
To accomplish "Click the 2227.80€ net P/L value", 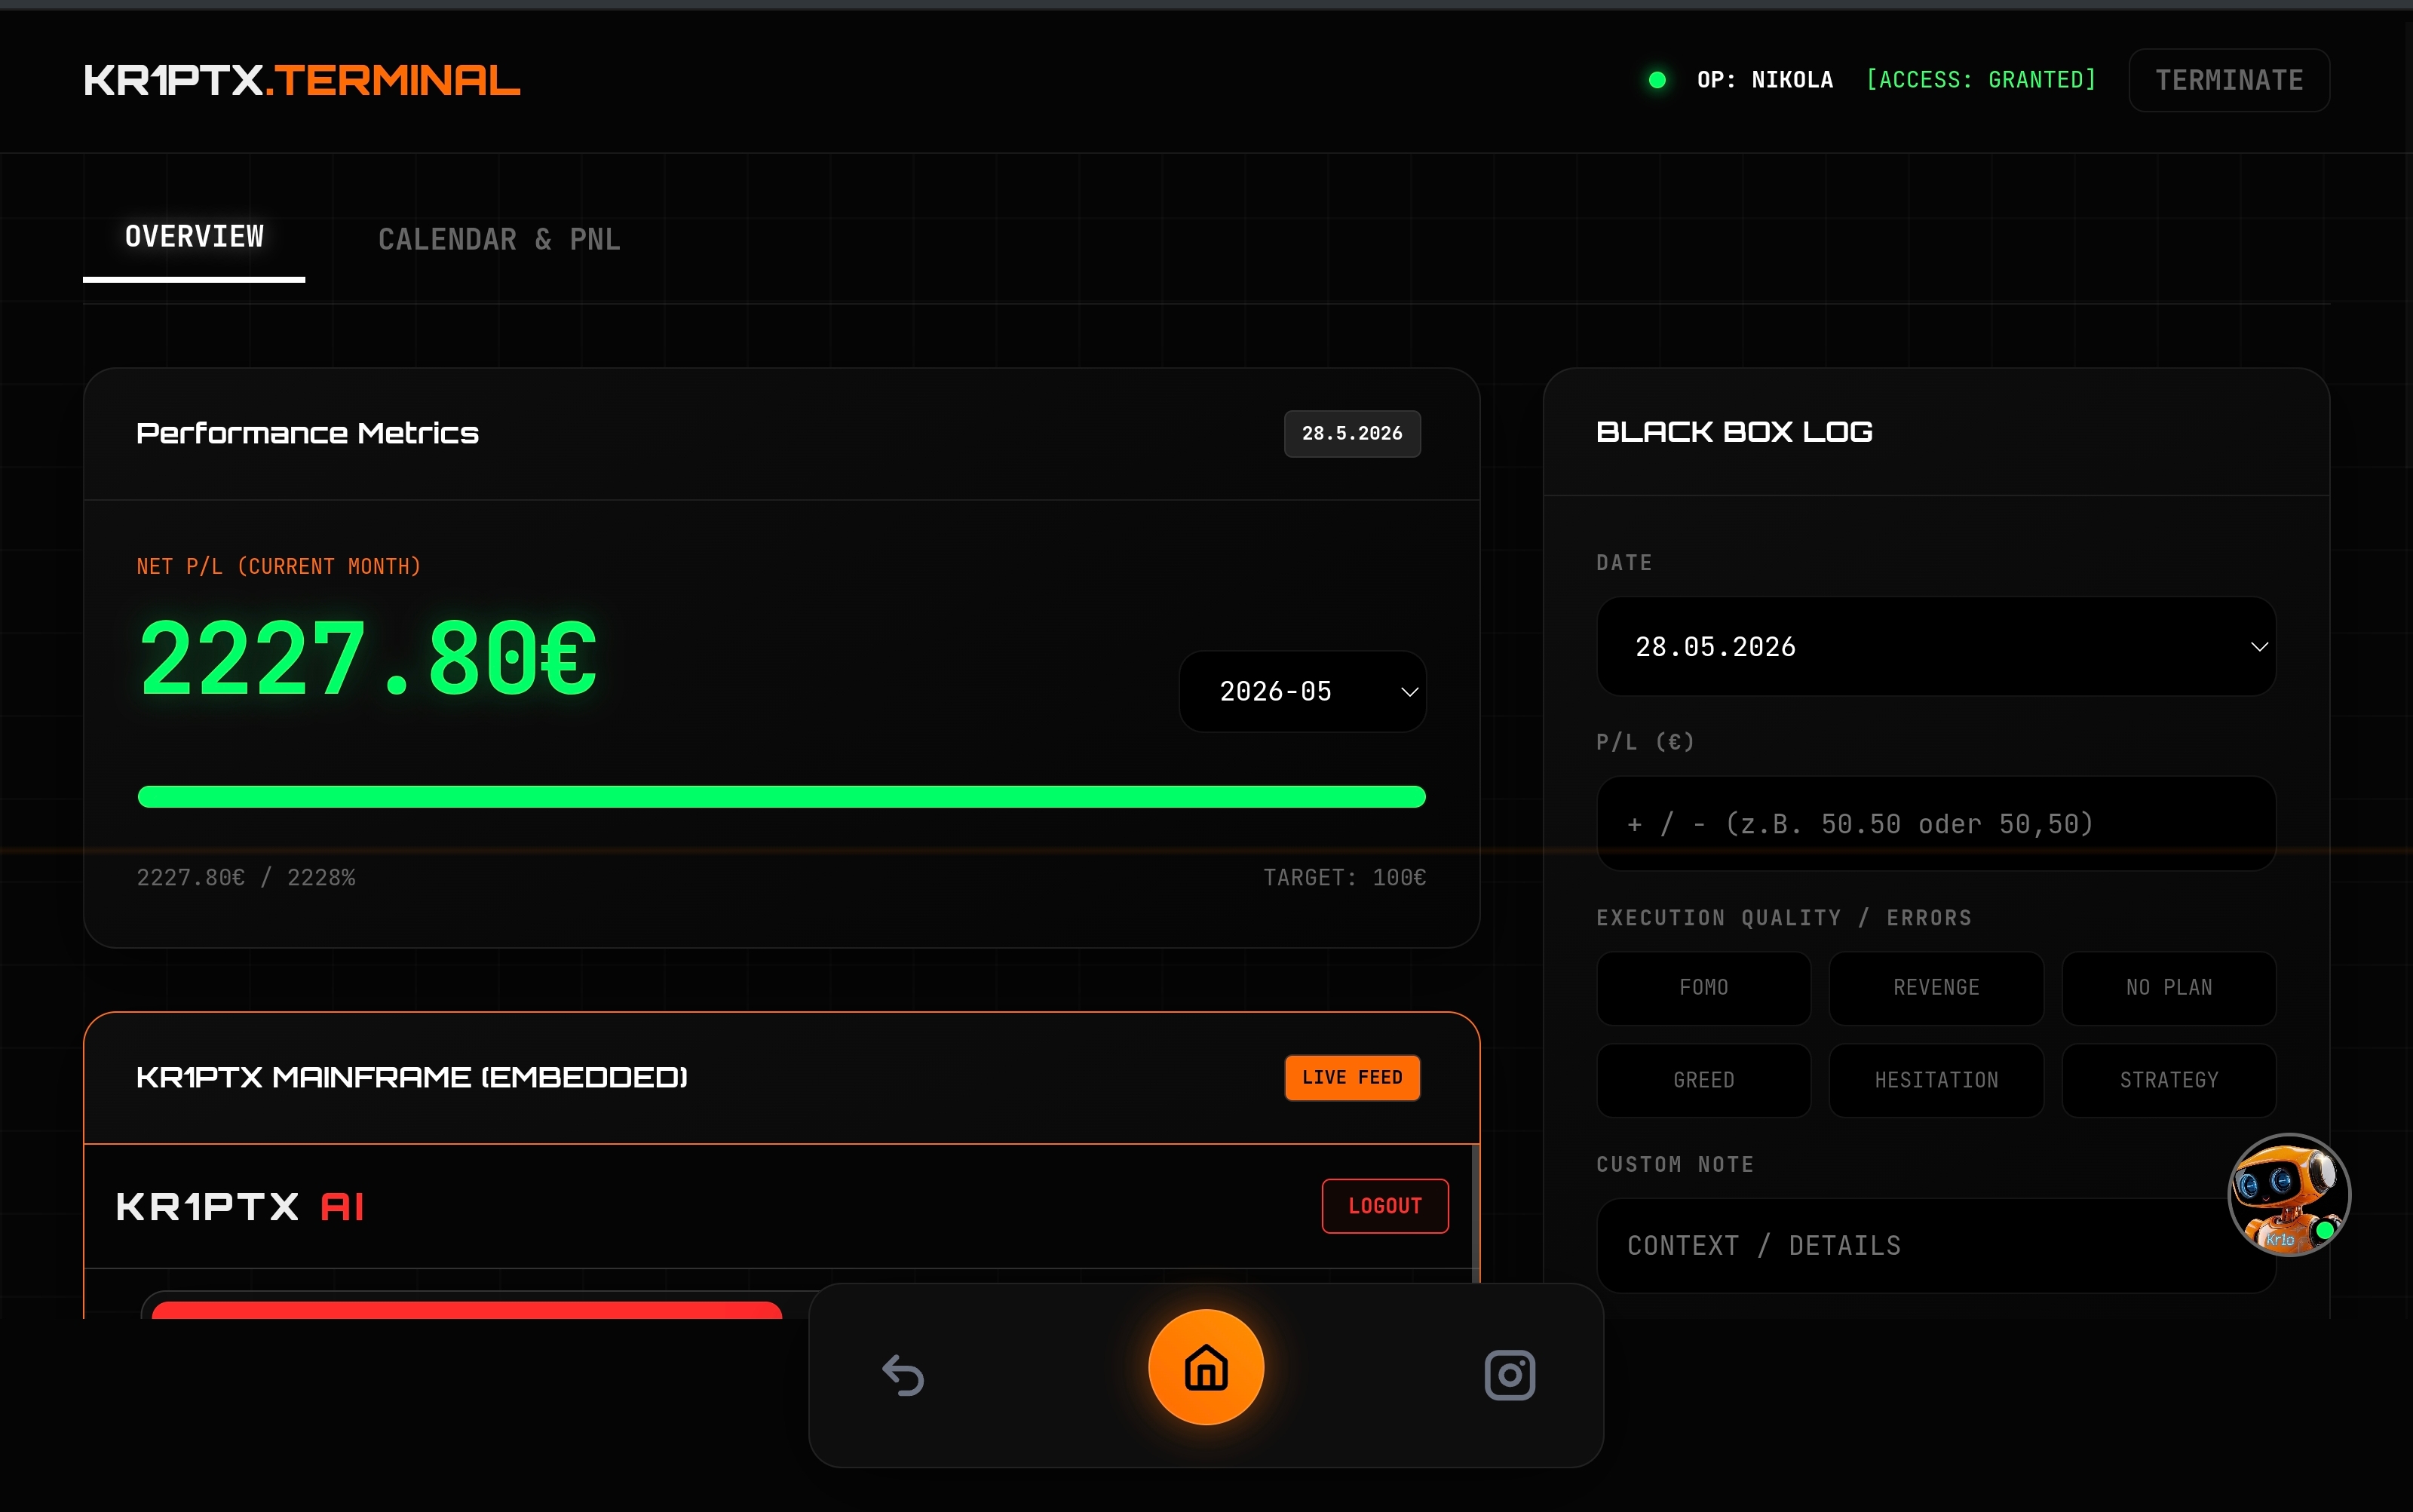I will pos(368,658).
